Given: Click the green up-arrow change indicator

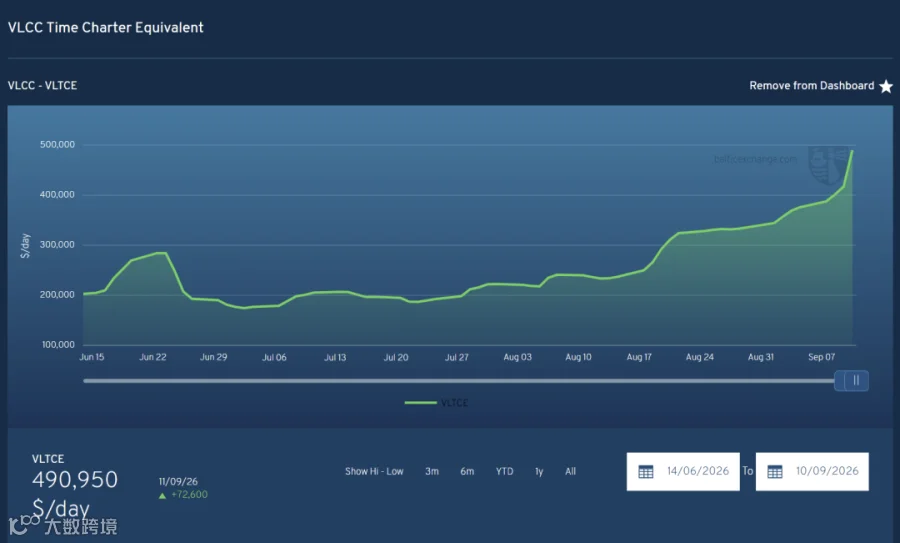Looking at the screenshot, I should [162, 495].
